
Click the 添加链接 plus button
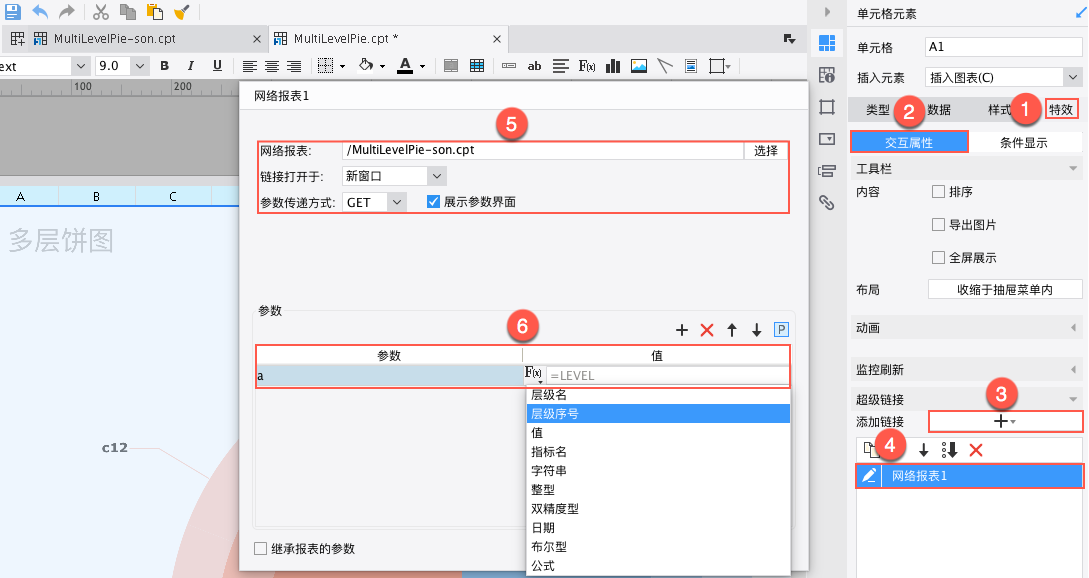click(x=1005, y=421)
